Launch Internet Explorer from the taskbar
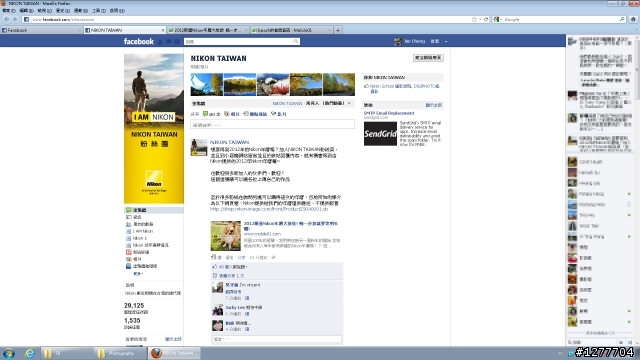The image size is (640, 360). click(x=29, y=353)
